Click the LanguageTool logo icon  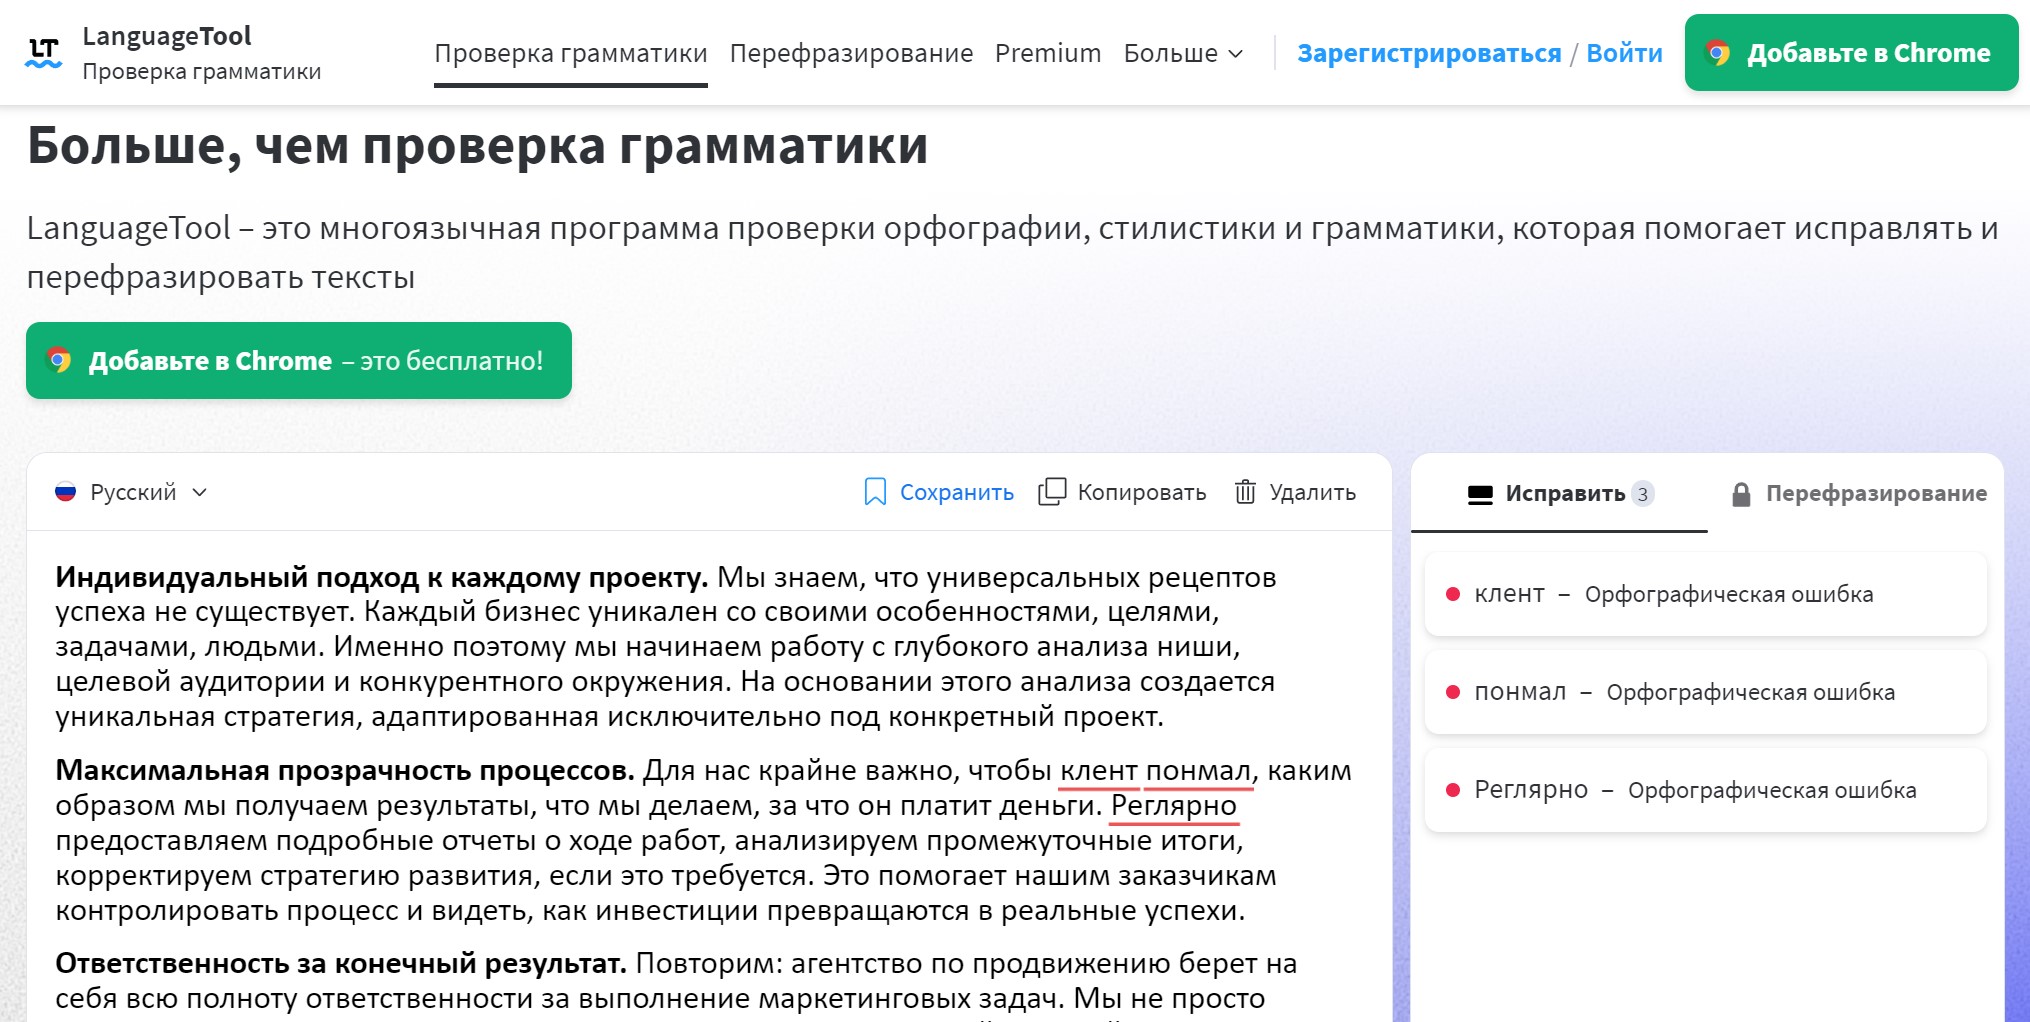coord(43,53)
